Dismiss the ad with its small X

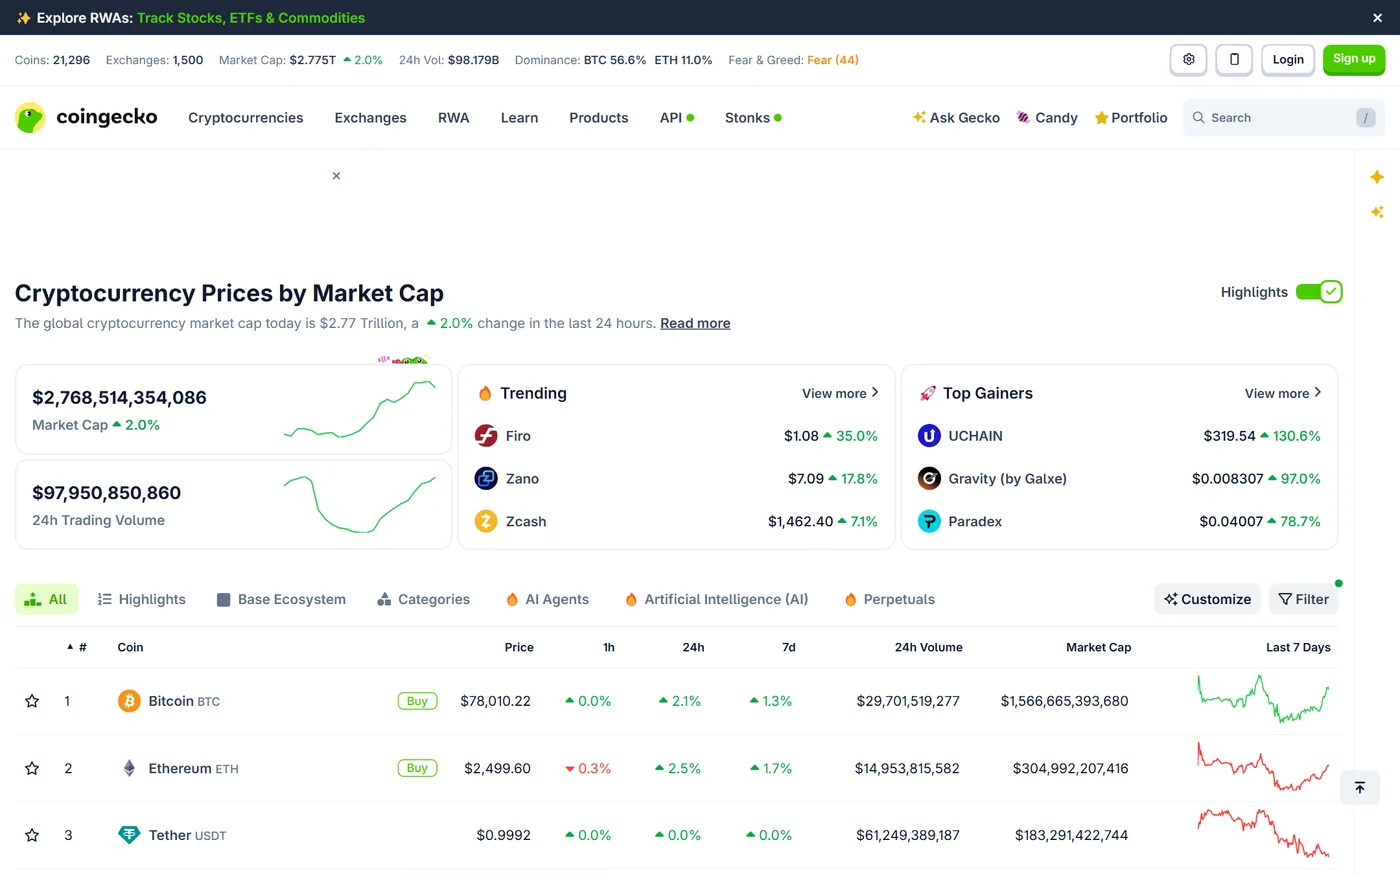[336, 176]
